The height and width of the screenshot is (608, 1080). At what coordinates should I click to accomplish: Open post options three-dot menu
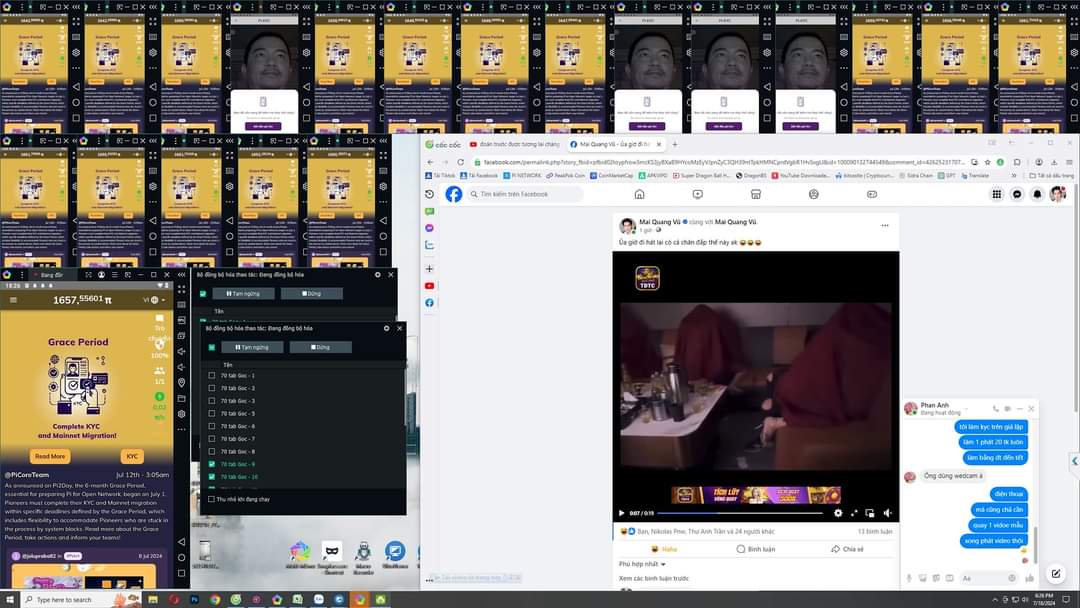click(x=884, y=225)
